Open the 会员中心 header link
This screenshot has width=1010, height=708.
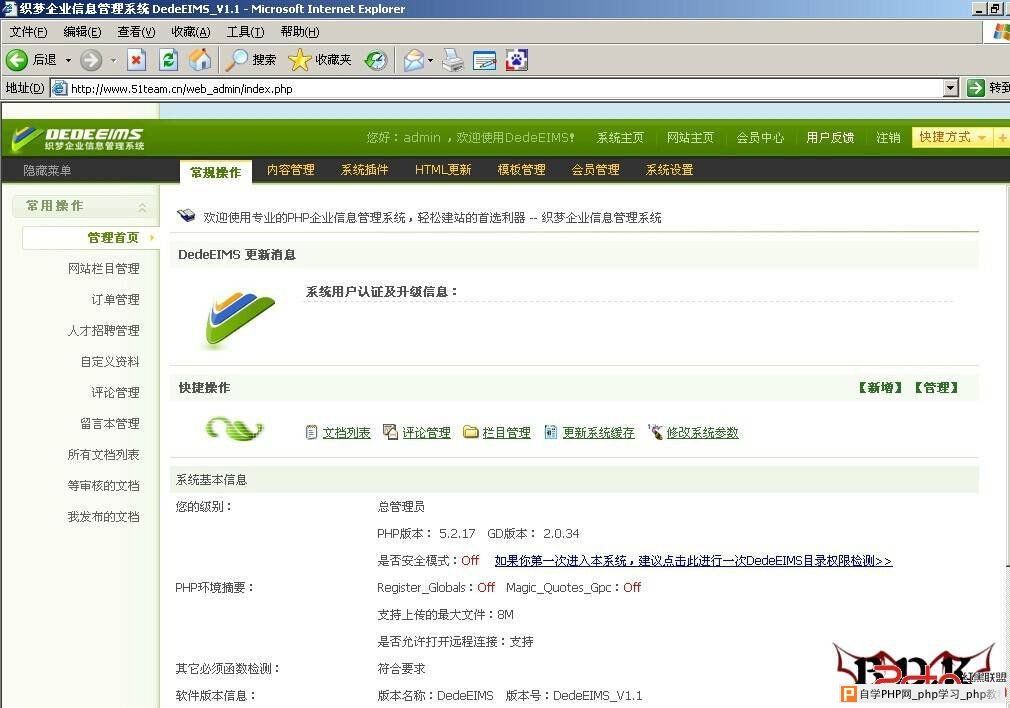click(760, 138)
